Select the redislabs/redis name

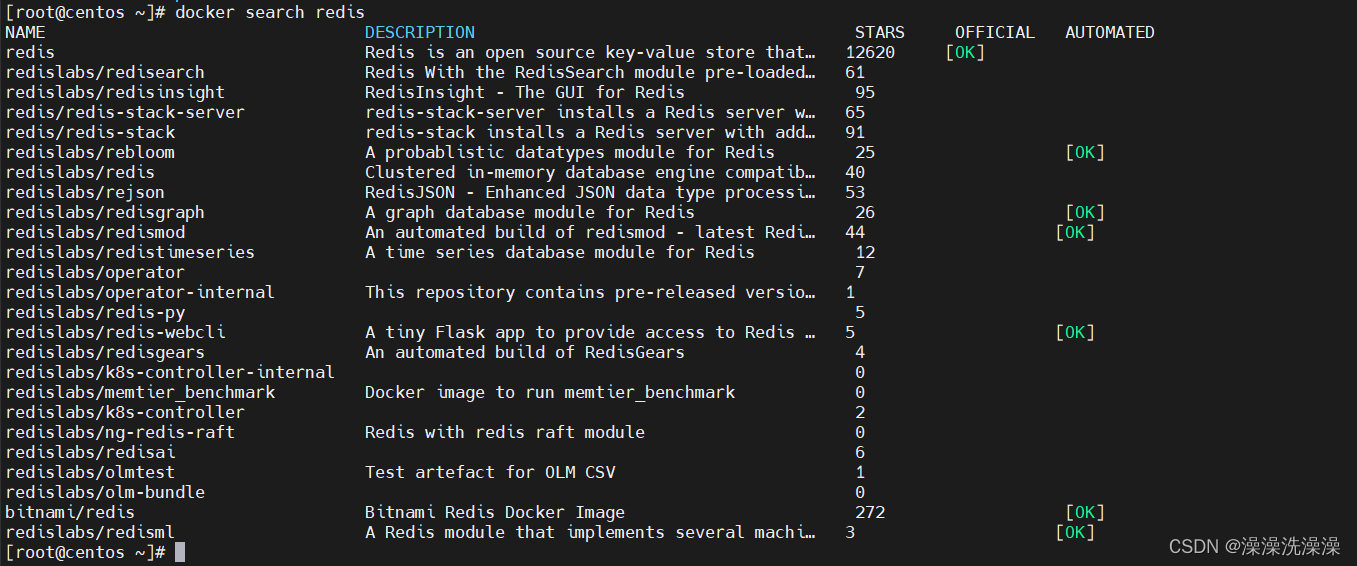pyautogui.click(x=80, y=172)
